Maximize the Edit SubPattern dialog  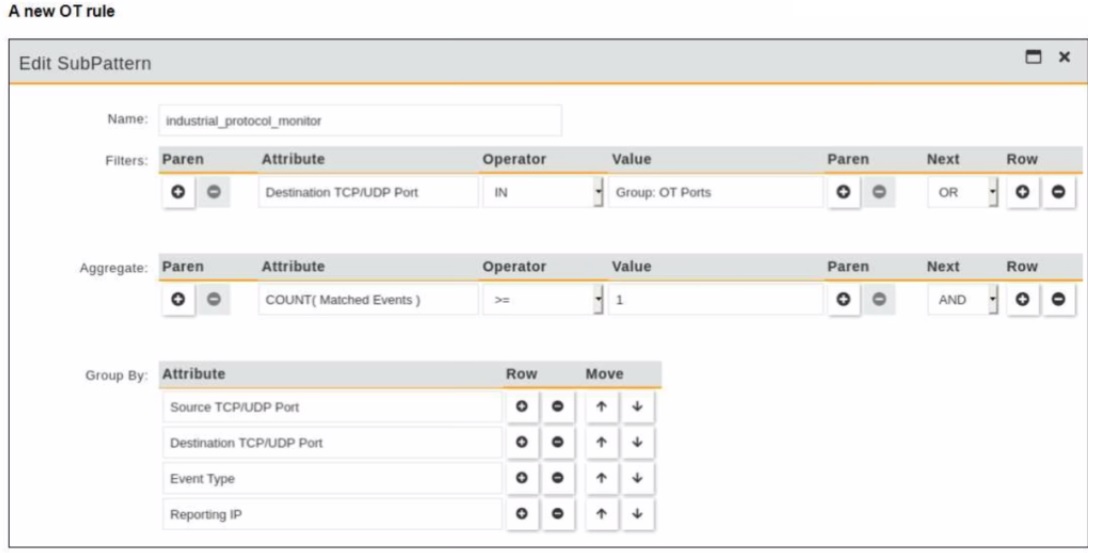(x=1035, y=58)
